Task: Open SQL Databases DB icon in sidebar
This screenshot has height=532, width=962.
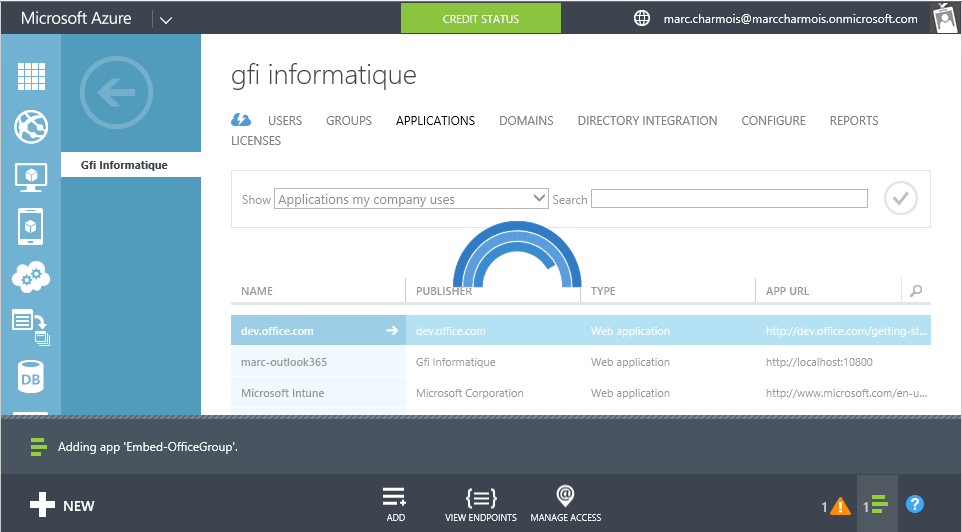Action: 31,377
